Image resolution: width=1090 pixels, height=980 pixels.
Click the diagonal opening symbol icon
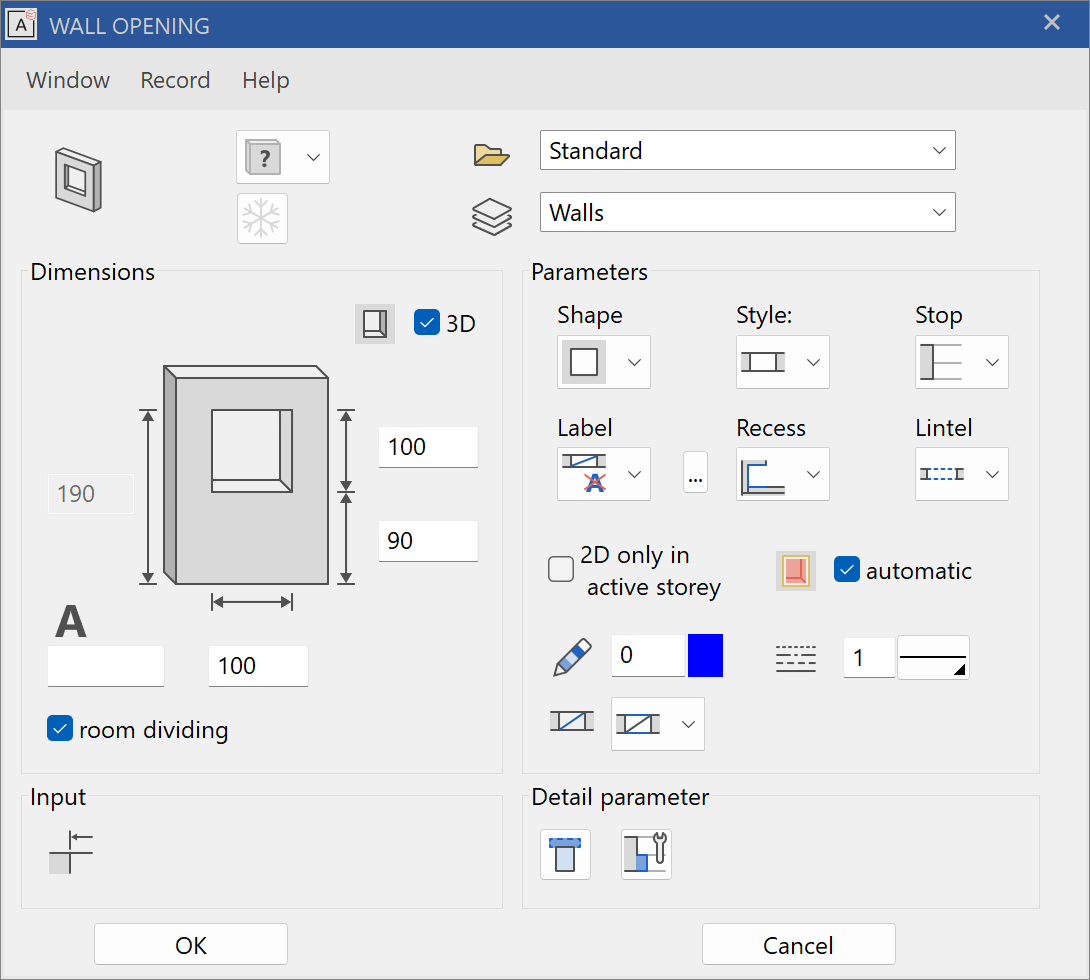tap(571, 721)
